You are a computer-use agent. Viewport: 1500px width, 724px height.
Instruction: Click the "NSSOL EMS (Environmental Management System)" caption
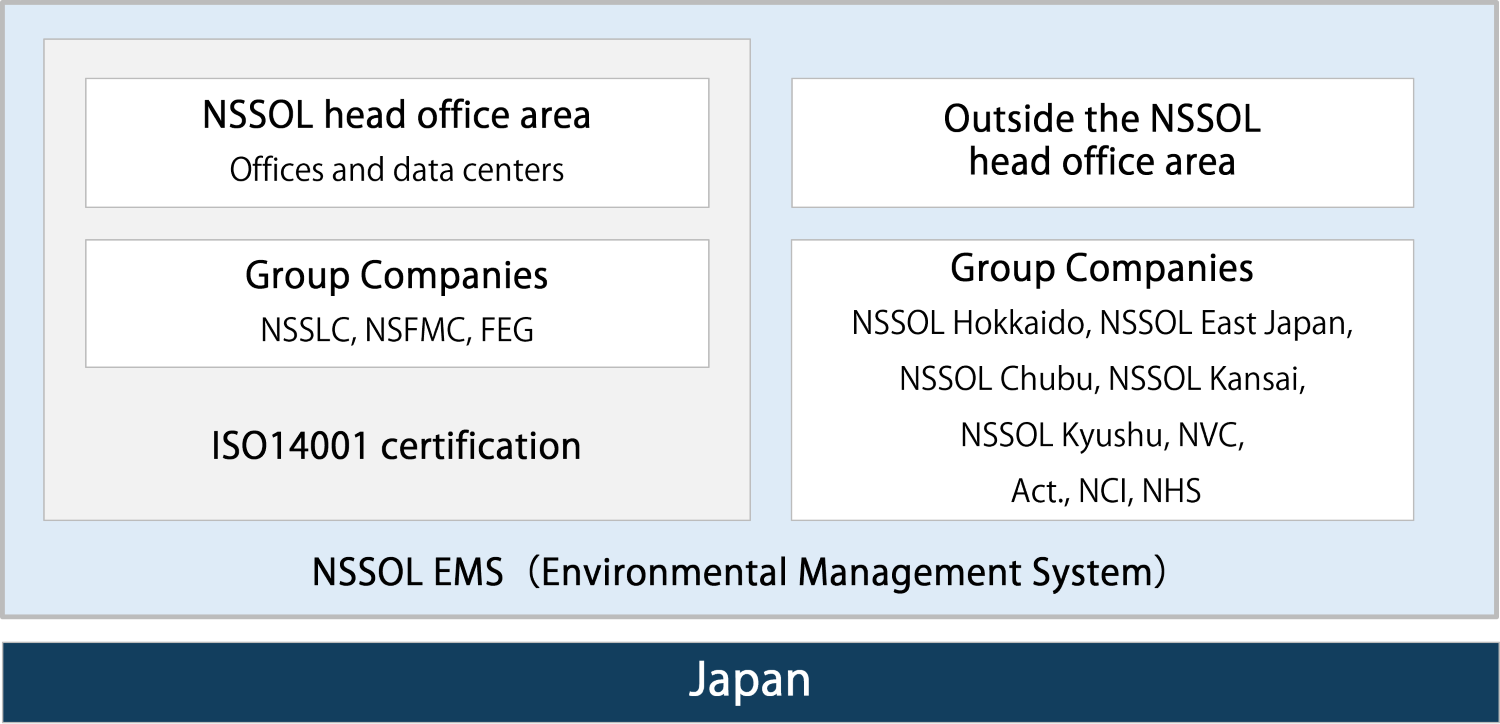pos(740,573)
